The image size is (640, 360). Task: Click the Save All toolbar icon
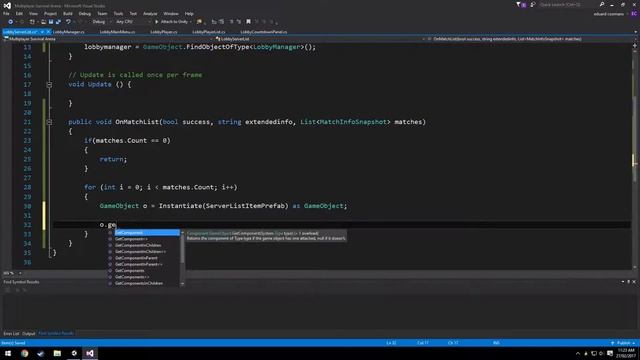58,22
